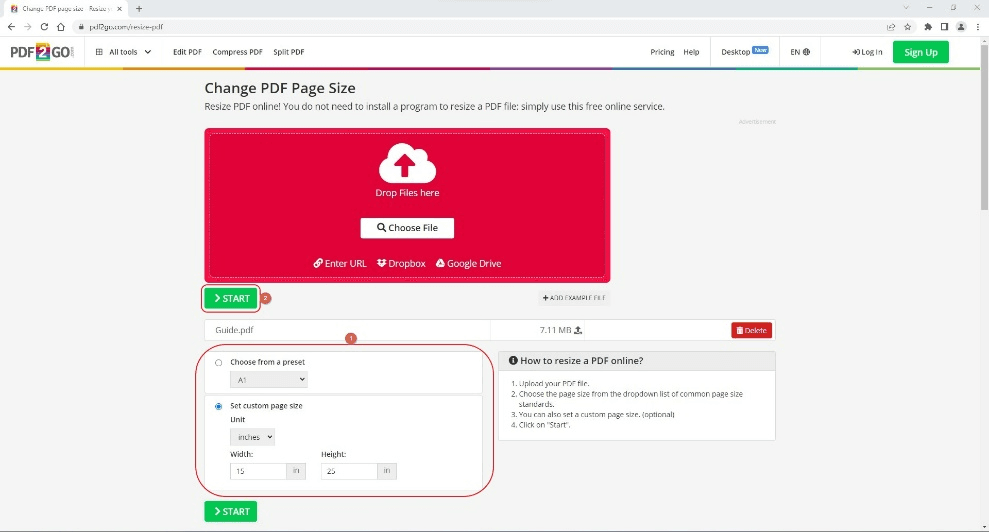Click the cloud upload icon

[407, 163]
